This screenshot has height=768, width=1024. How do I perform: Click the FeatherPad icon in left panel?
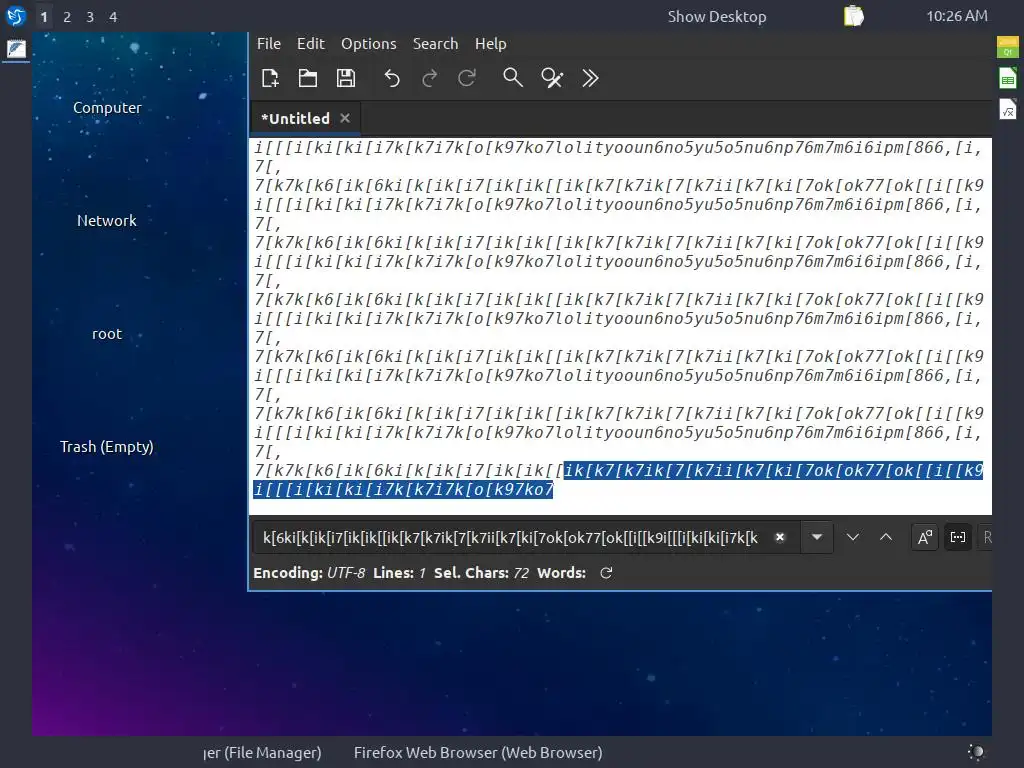(16, 49)
